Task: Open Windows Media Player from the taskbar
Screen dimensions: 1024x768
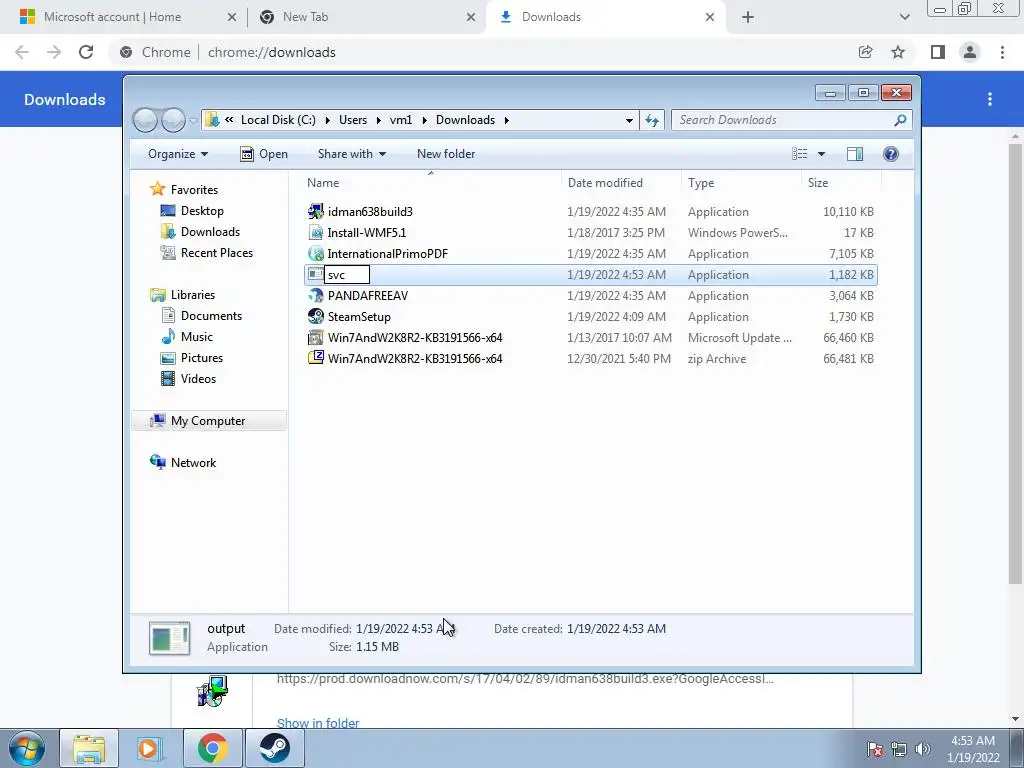Action: point(148,748)
